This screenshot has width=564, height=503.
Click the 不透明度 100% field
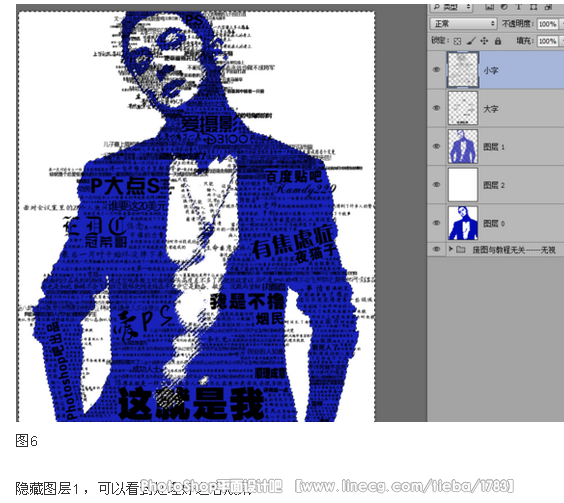[547, 24]
